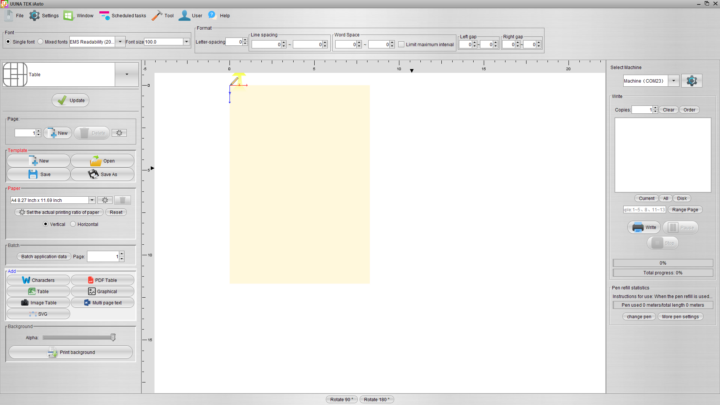The width and height of the screenshot is (720, 405).
Task: Click the Clear button
Action: pos(668,110)
